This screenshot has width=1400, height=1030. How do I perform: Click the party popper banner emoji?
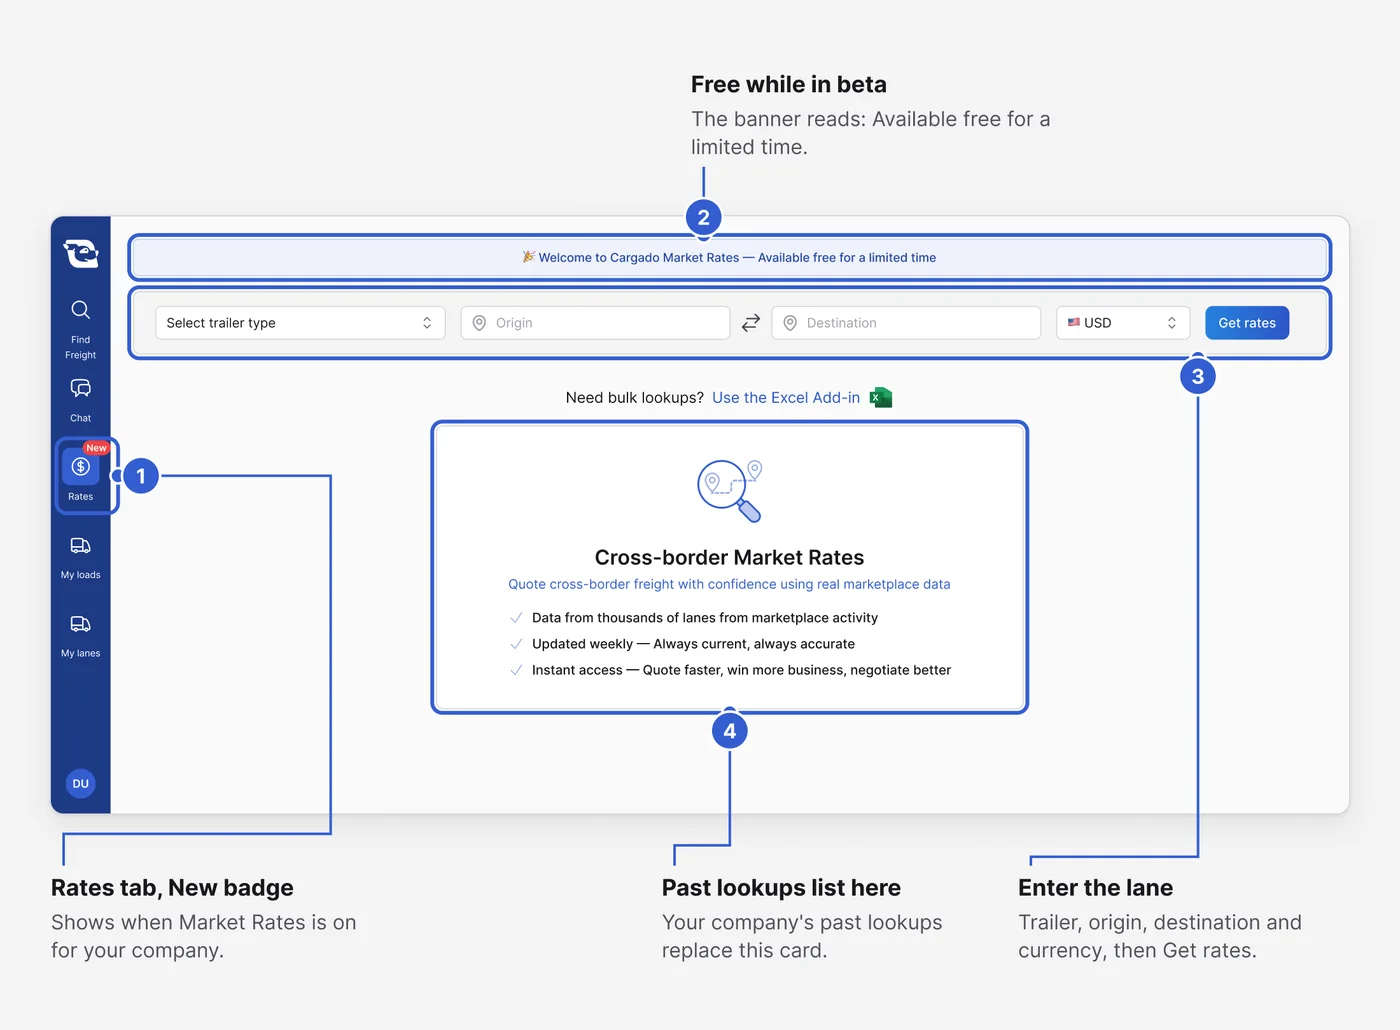(x=529, y=257)
